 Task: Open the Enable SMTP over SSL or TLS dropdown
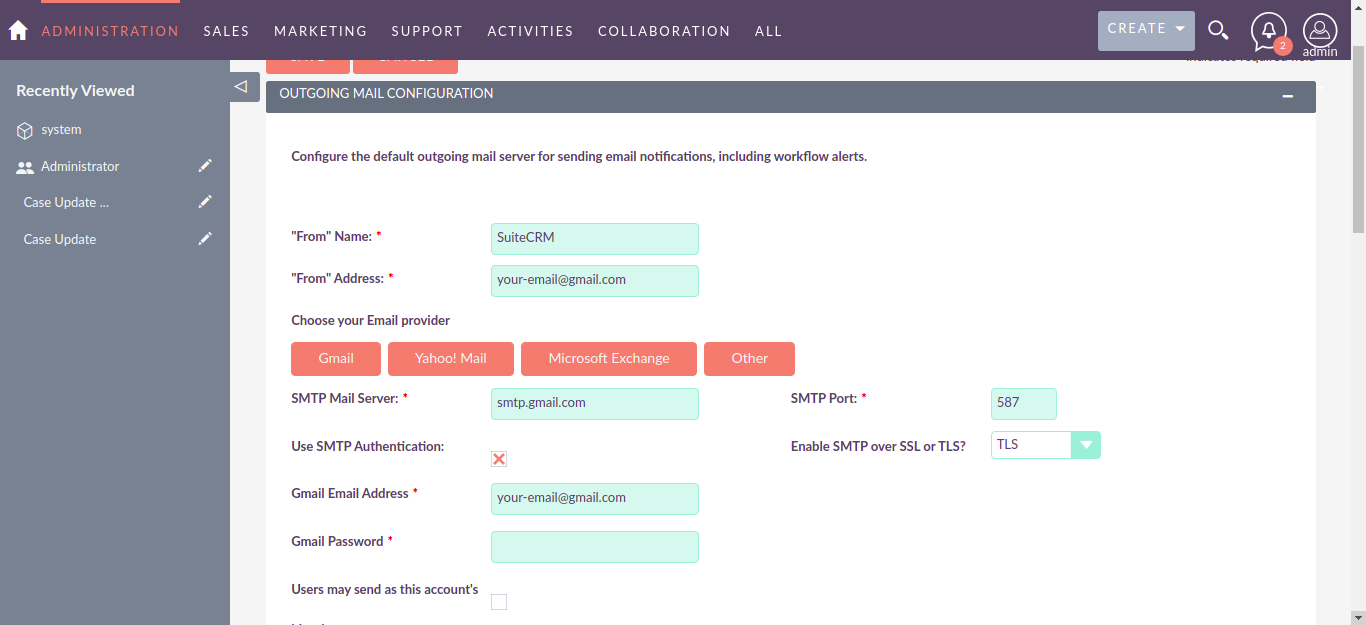[1087, 444]
